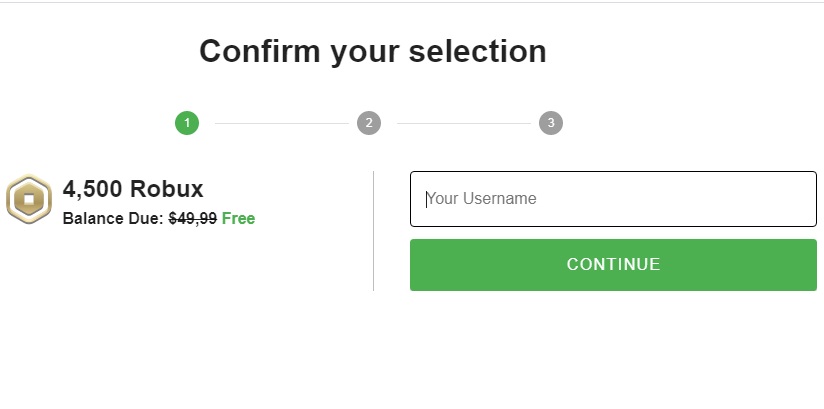Click the horizontal border at the page top
The image size is (824, 409).
click(412, 2)
